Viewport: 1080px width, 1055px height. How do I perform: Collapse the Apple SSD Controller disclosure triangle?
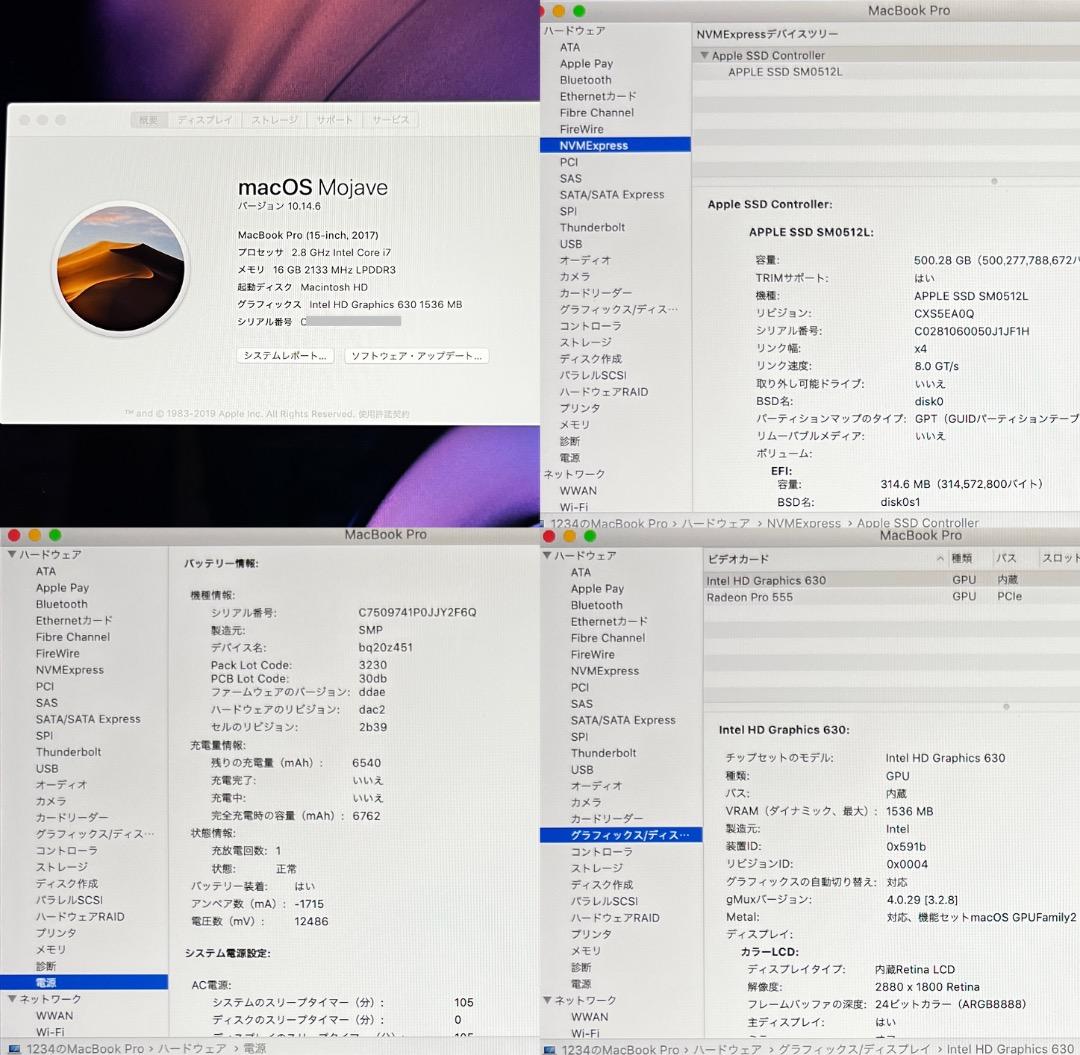706,55
